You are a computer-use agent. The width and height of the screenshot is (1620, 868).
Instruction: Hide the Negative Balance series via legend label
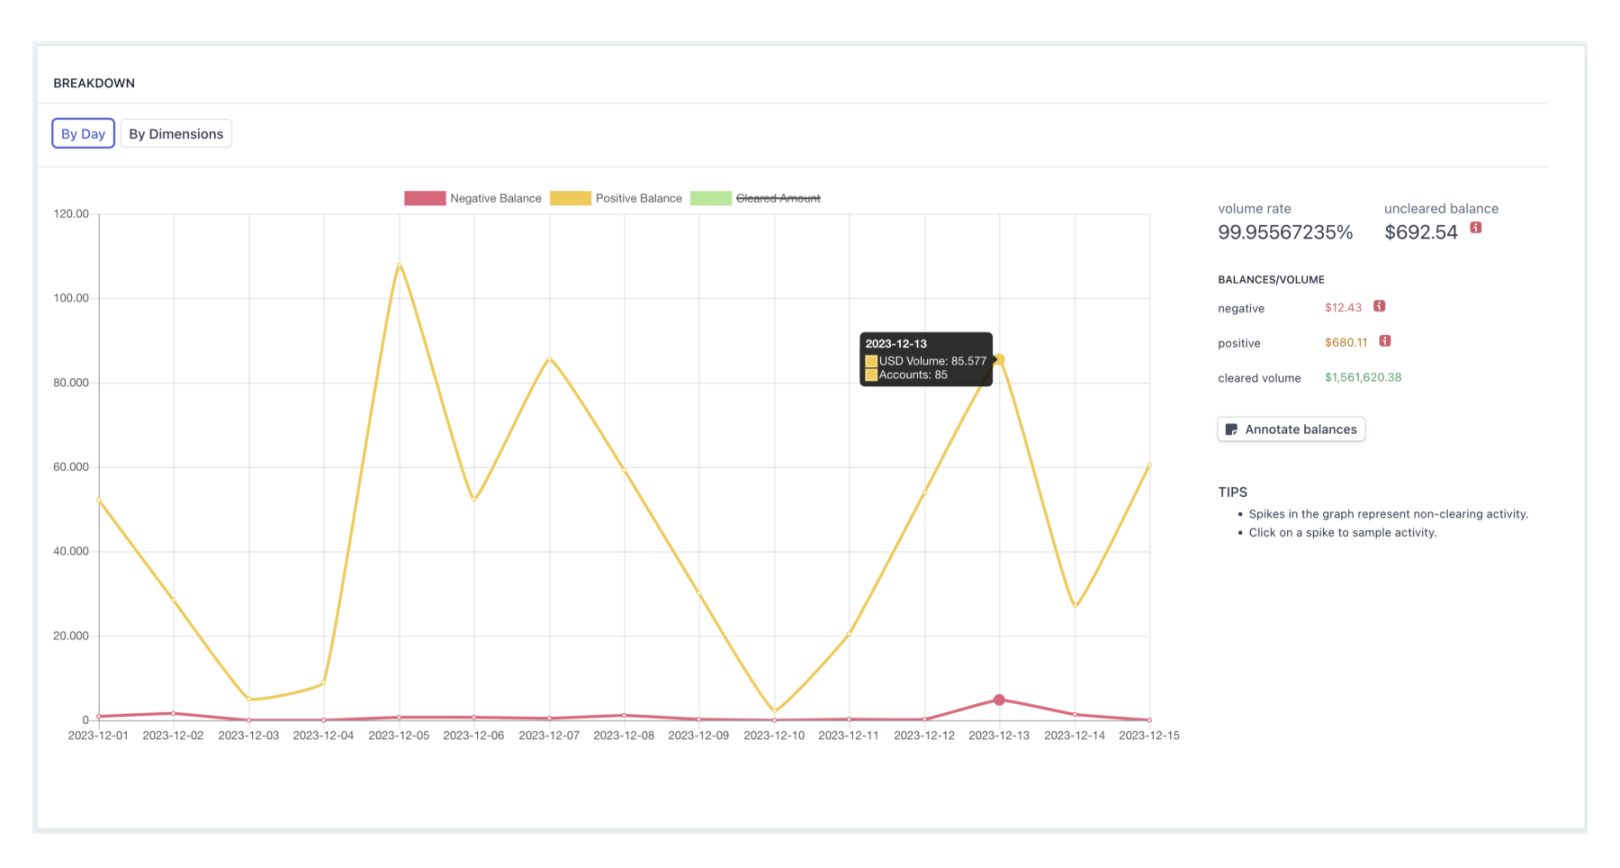pos(495,198)
